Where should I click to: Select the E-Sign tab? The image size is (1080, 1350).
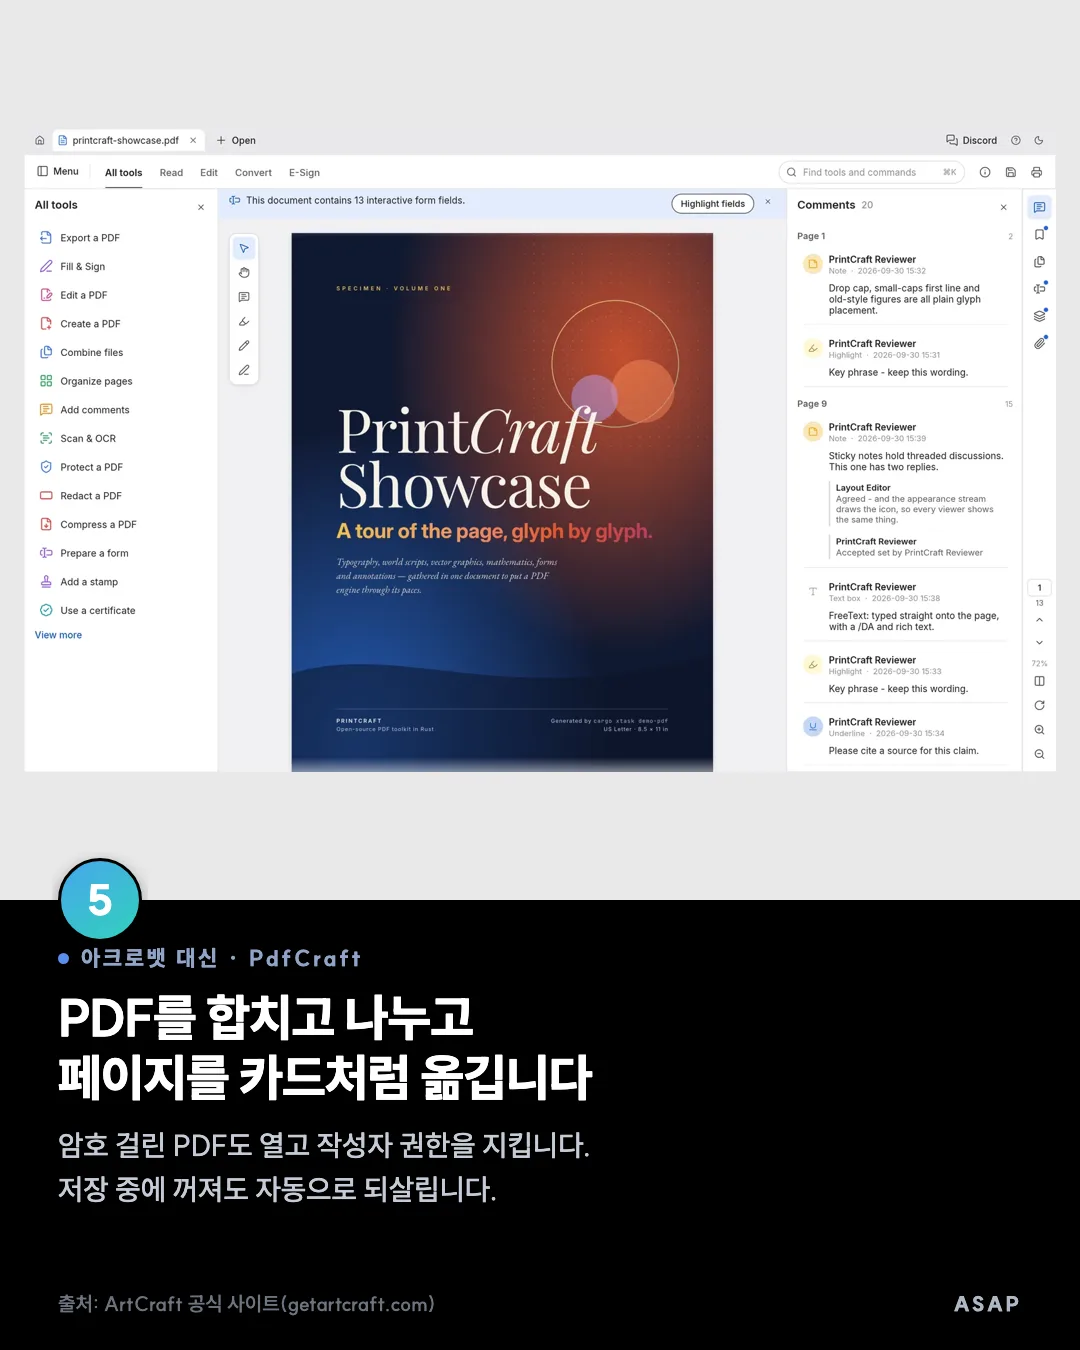click(304, 173)
